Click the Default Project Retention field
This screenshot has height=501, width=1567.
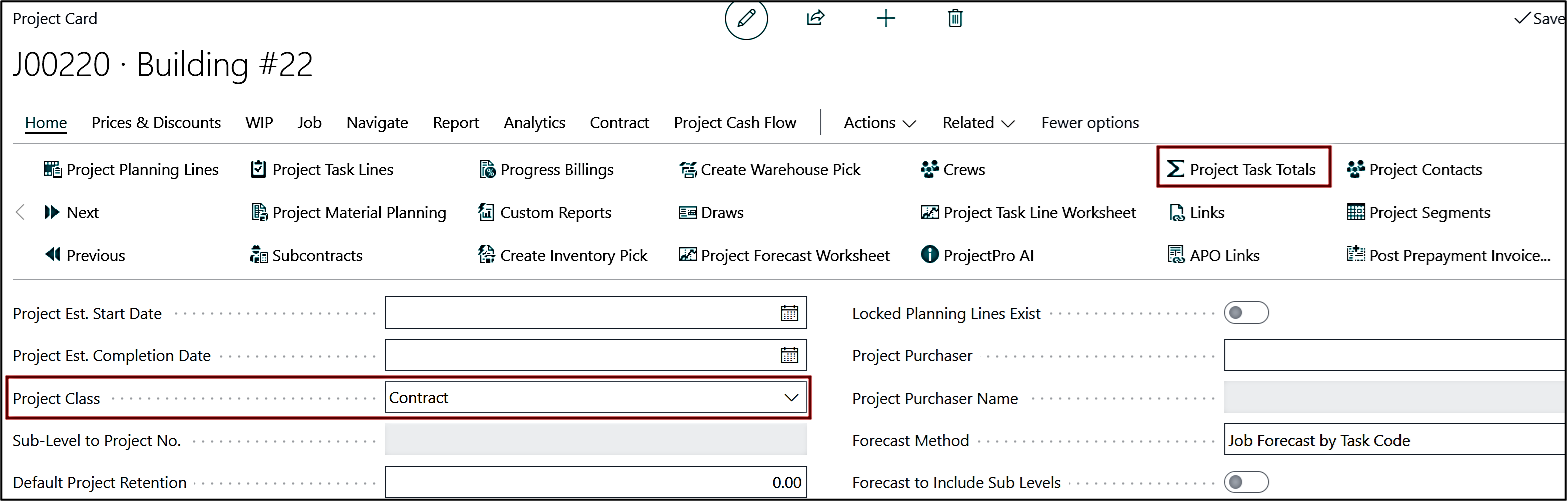595,482
